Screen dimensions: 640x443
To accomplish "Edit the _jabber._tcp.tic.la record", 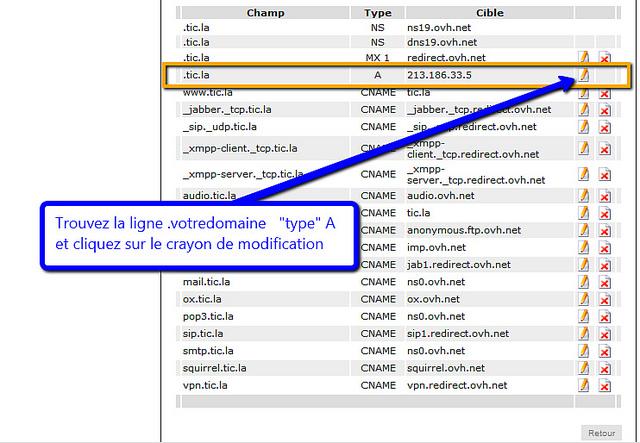I will [584, 110].
